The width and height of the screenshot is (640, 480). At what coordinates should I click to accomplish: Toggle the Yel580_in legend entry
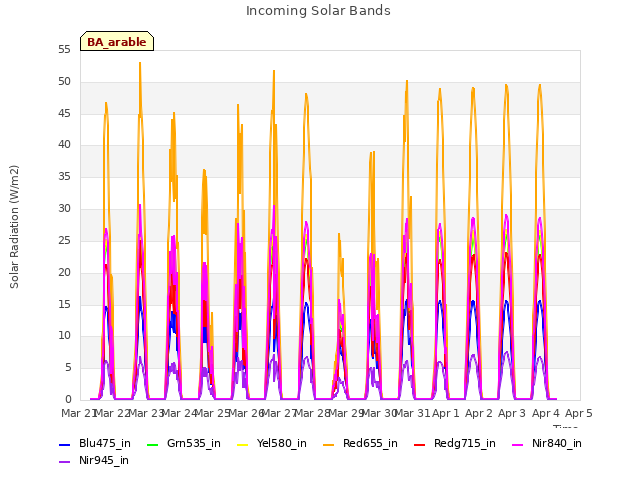pos(272,444)
